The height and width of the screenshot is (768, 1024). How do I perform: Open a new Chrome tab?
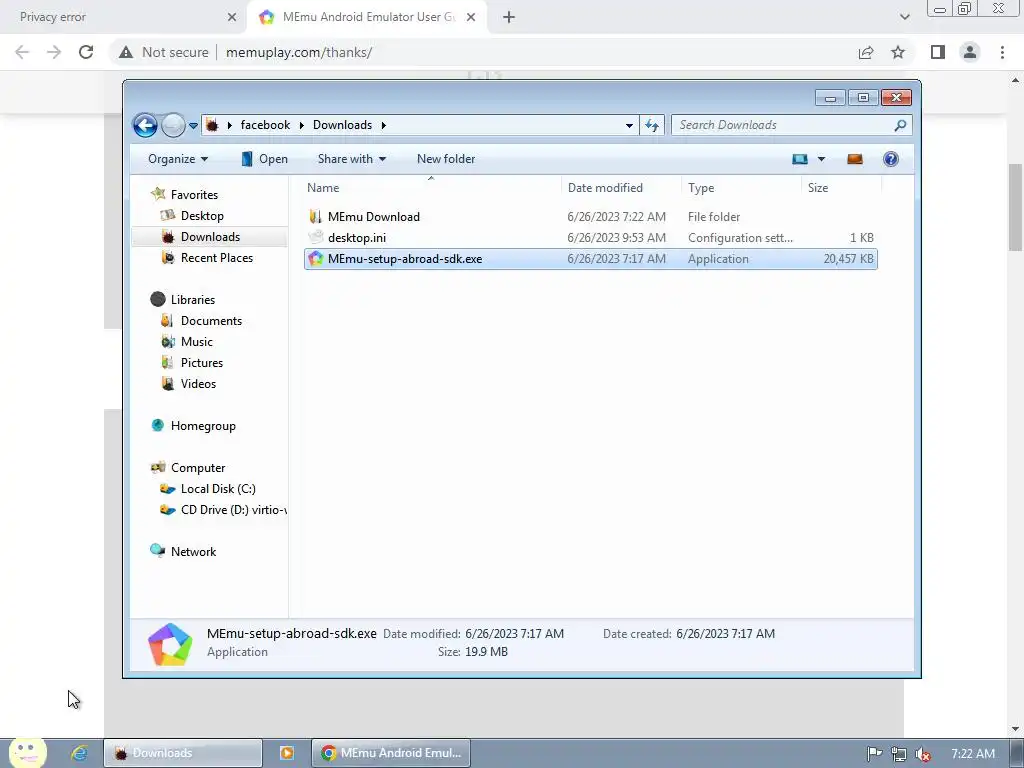[x=509, y=17]
